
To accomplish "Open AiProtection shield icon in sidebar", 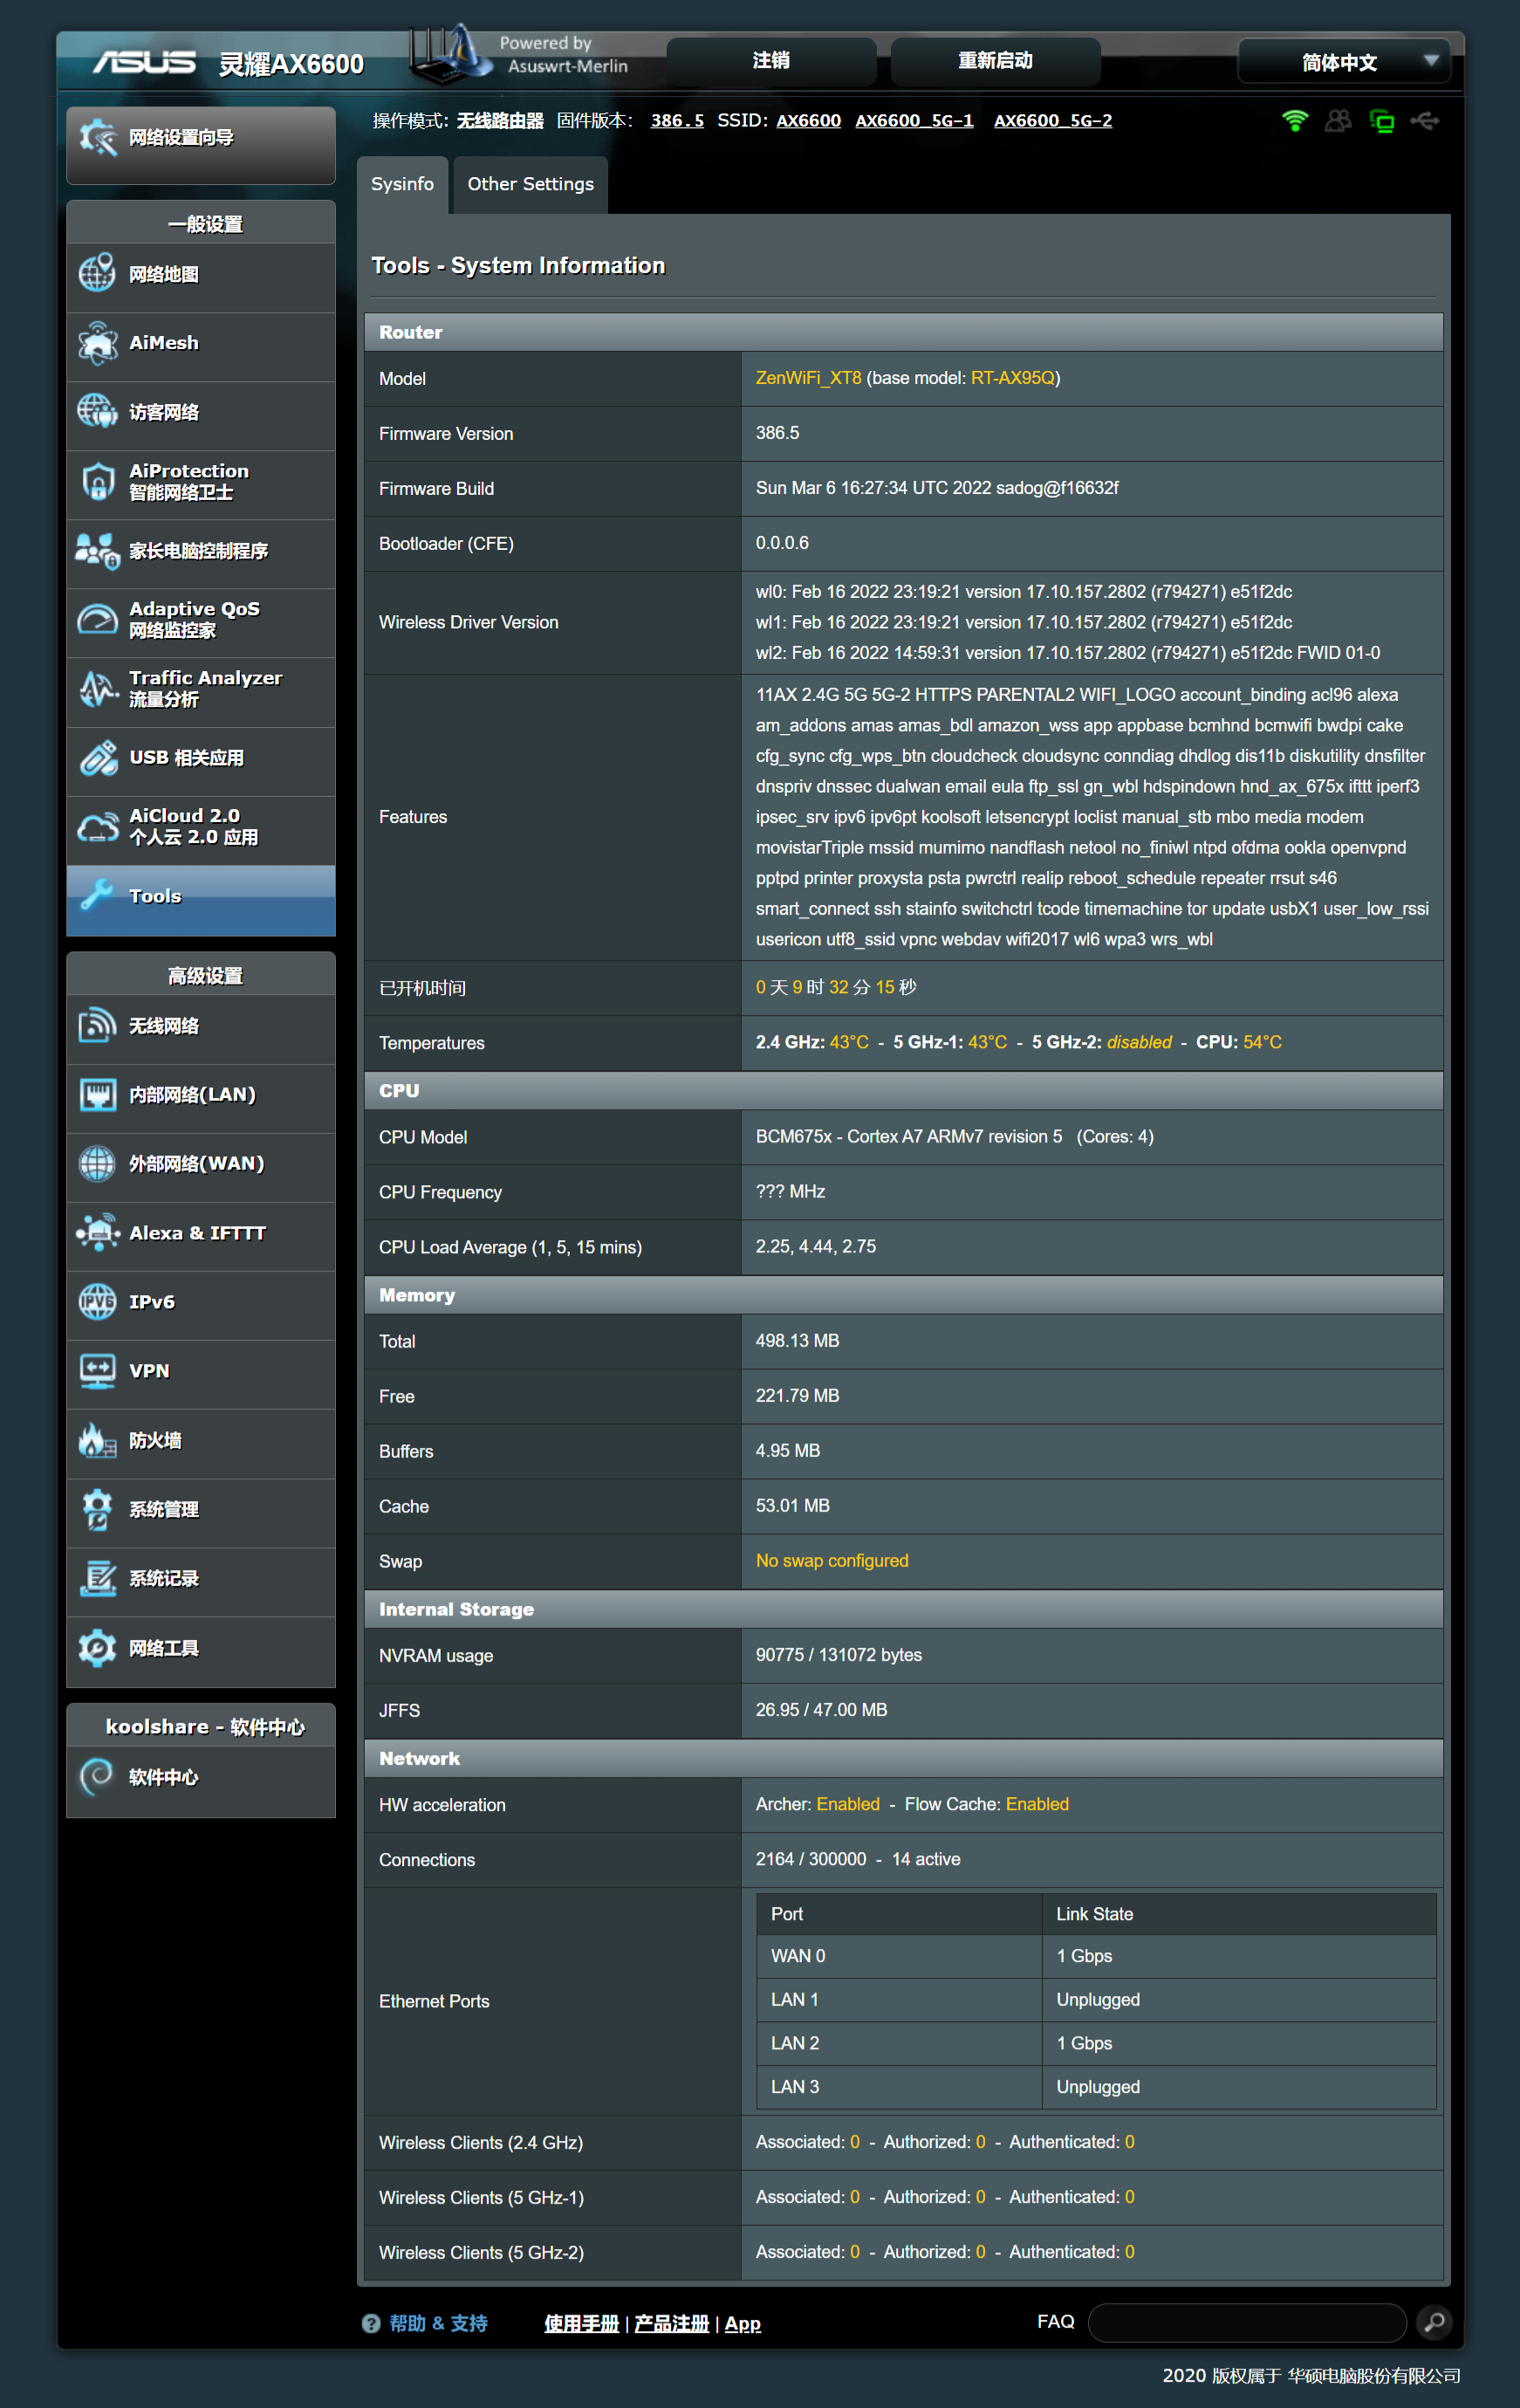I will tap(97, 481).
